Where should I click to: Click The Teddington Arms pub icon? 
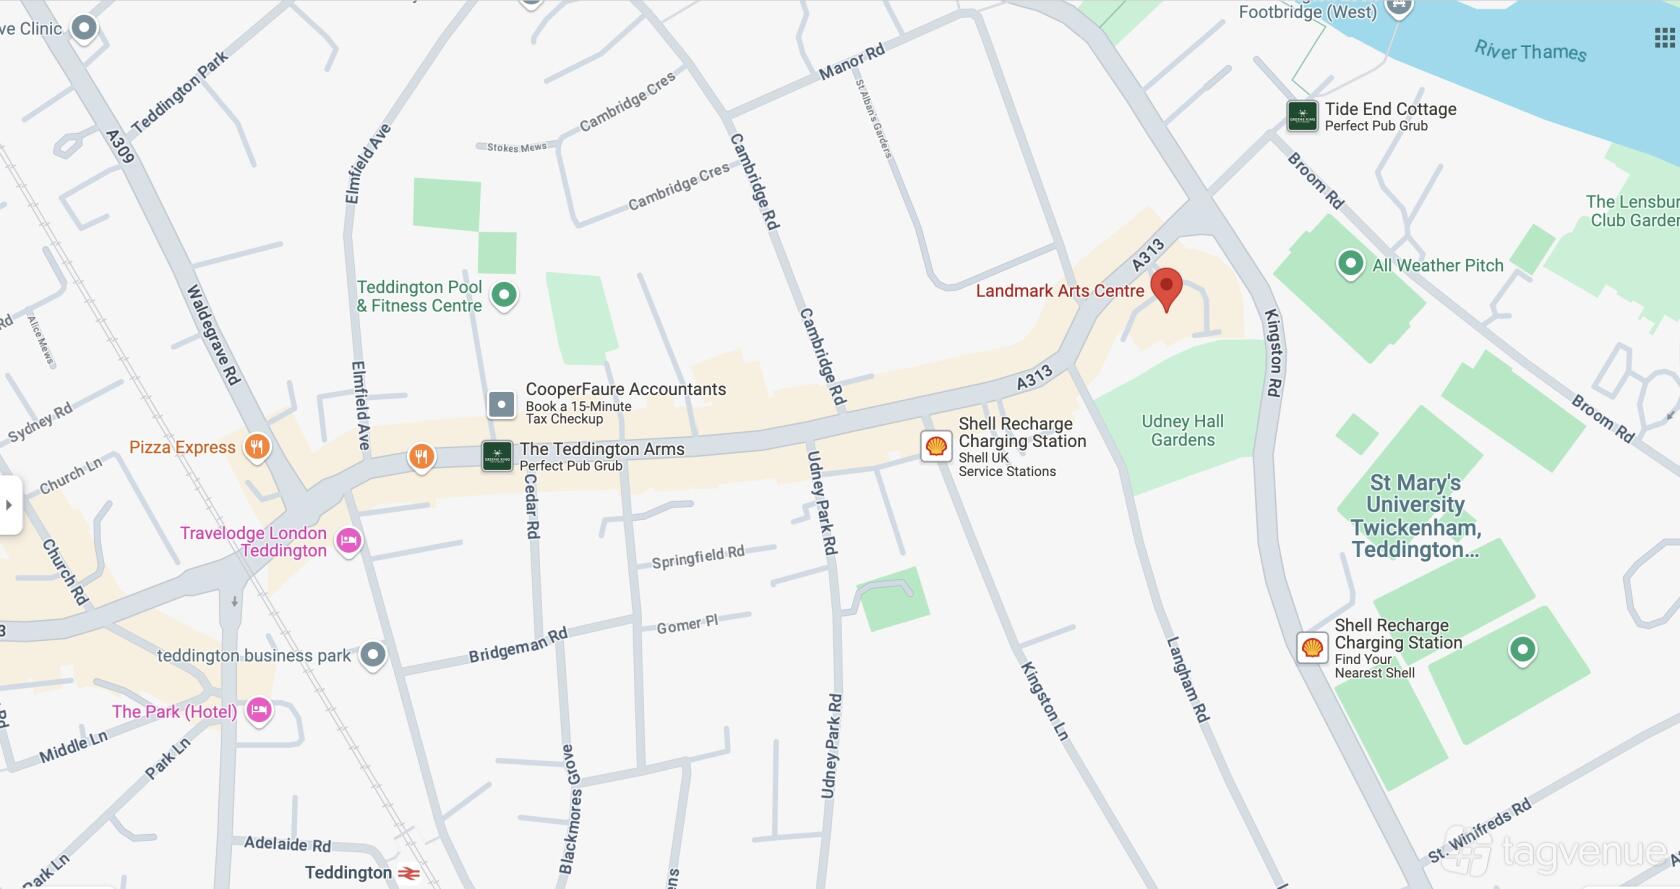click(497, 456)
